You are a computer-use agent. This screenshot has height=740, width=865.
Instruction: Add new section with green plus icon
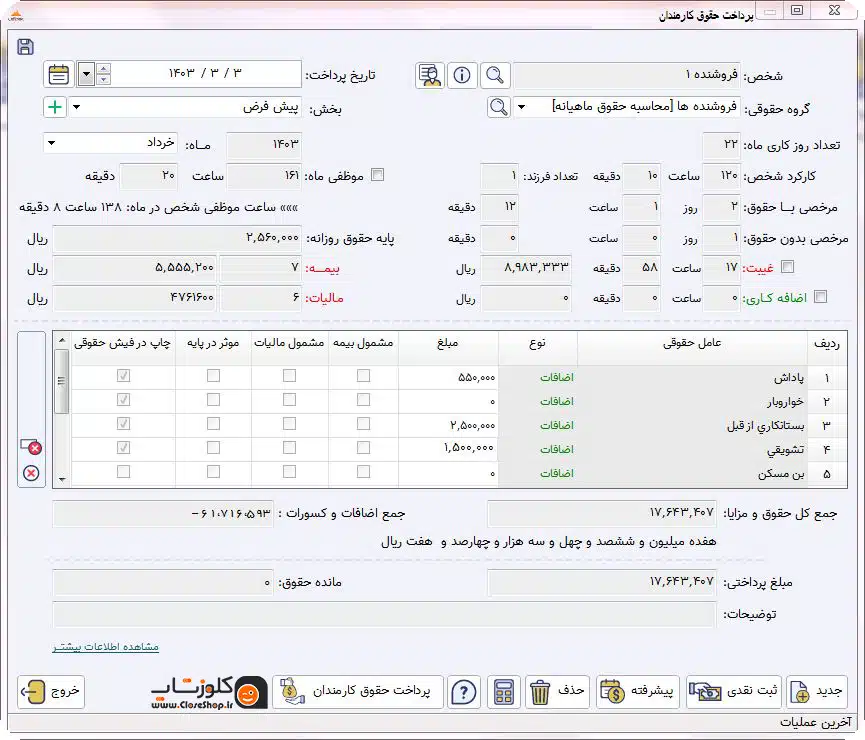[x=55, y=107]
